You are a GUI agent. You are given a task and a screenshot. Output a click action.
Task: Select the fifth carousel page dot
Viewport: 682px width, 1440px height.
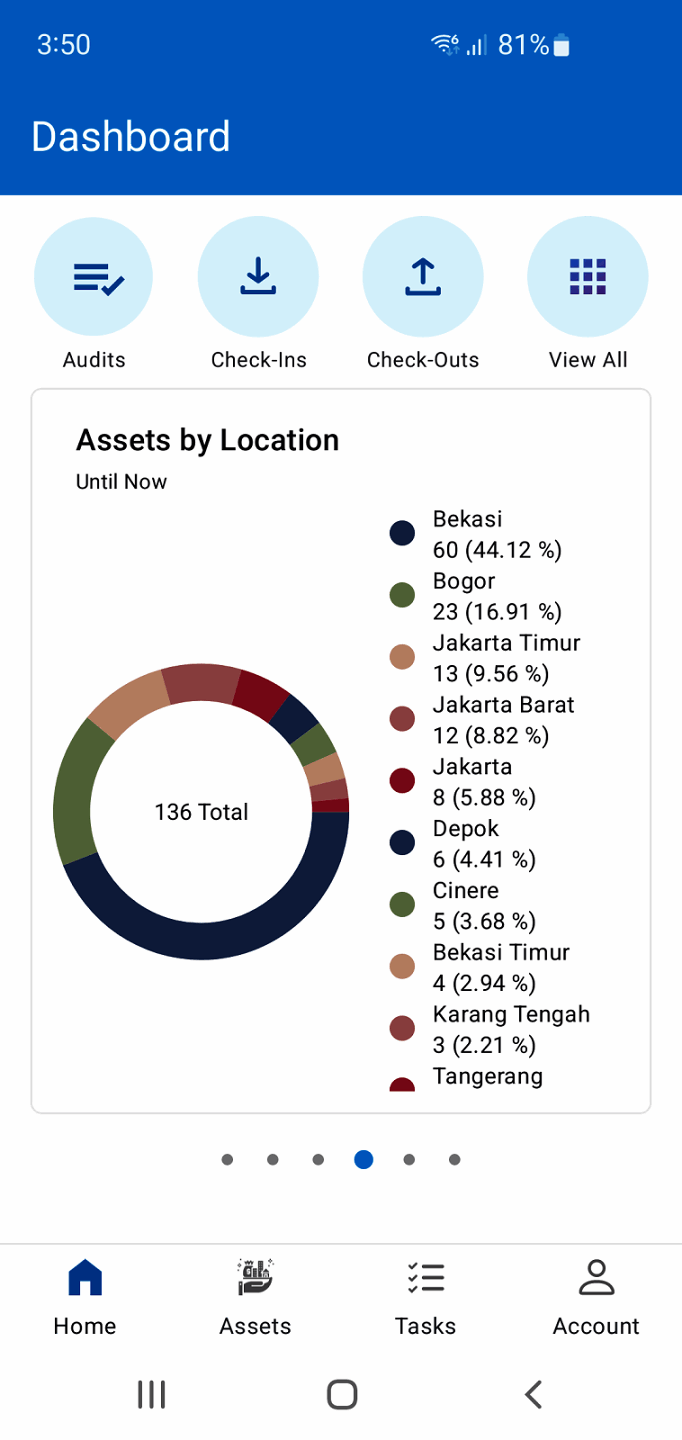[409, 1160]
